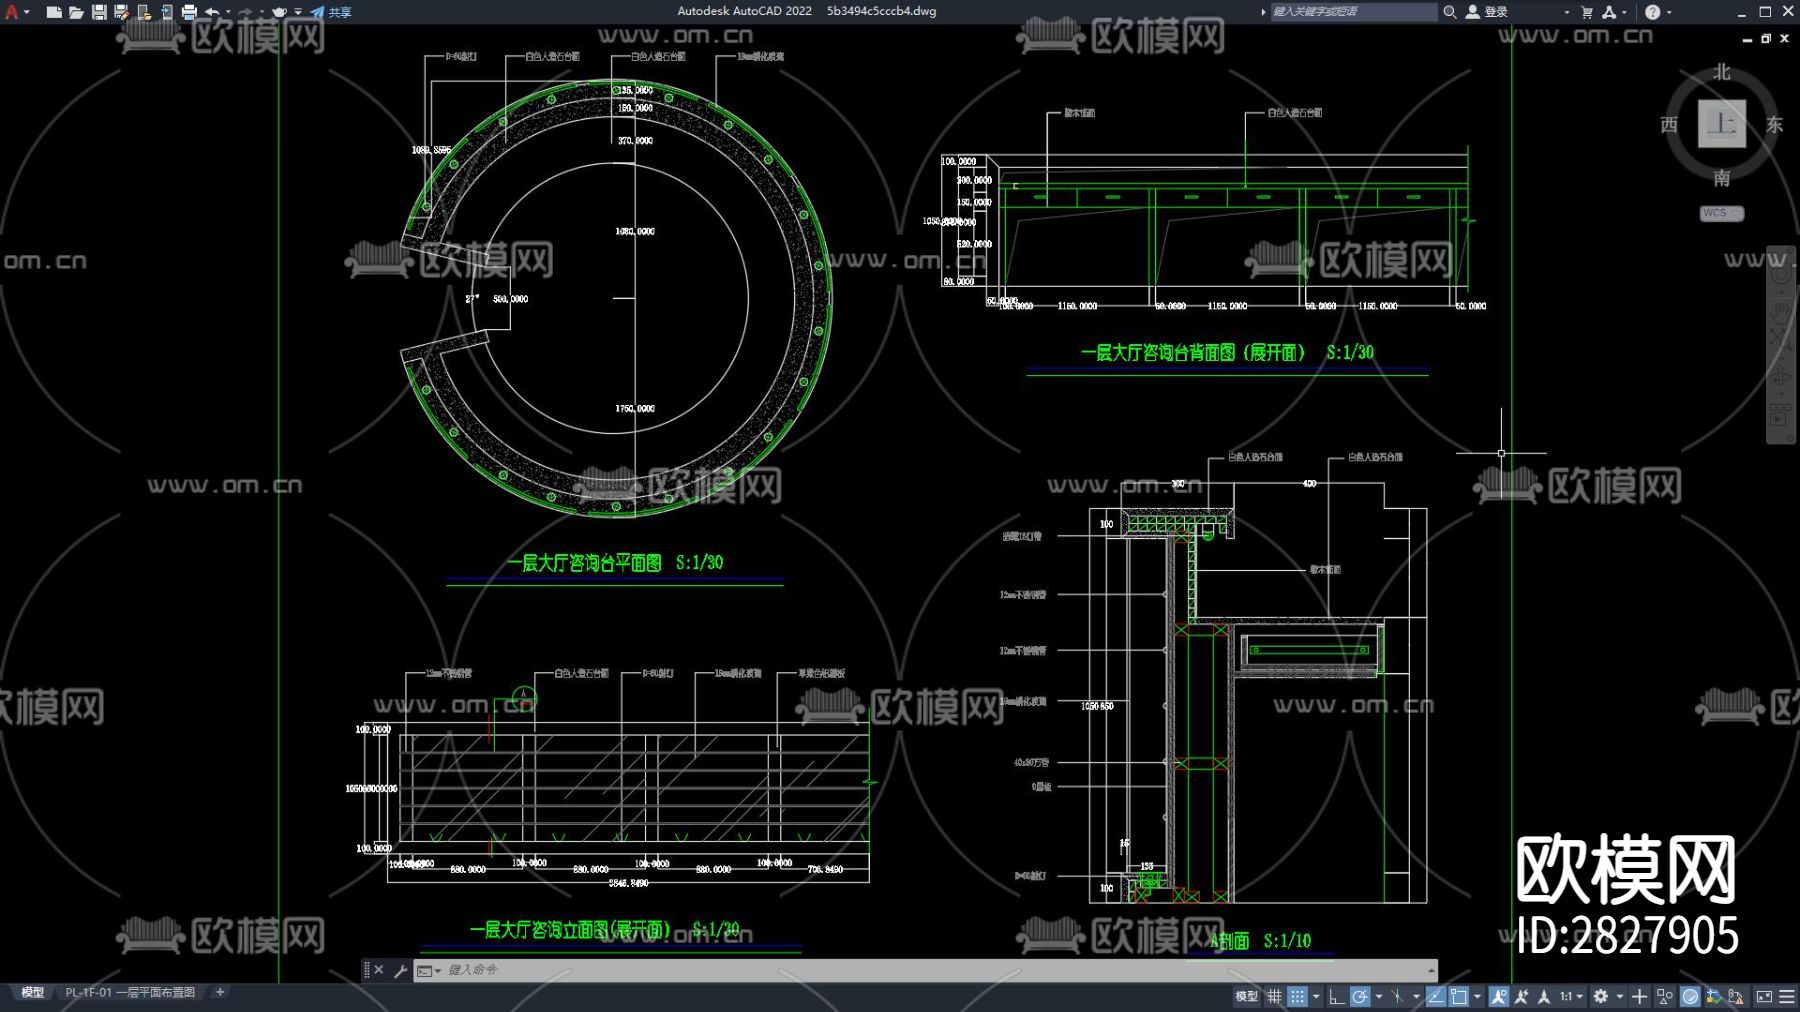Click the 共享 (Share) button
Image resolution: width=1800 pixels, height=1012 pixels.
pos(331,12)
